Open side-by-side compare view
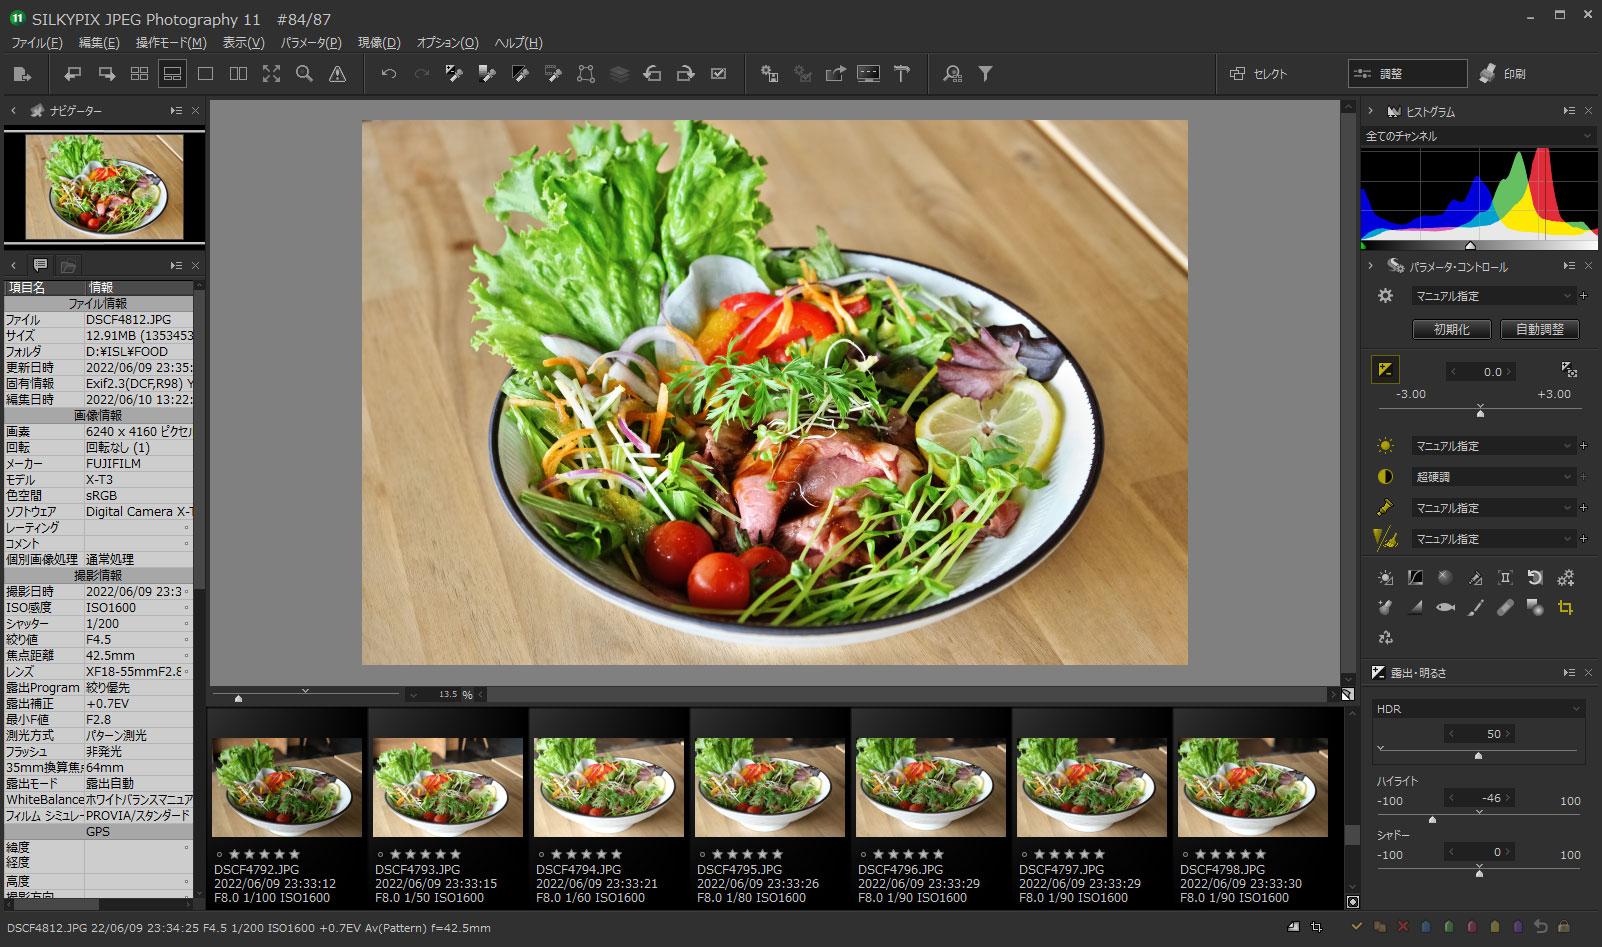The height and width of the screenshot is (947, 1602). [238, 73]
